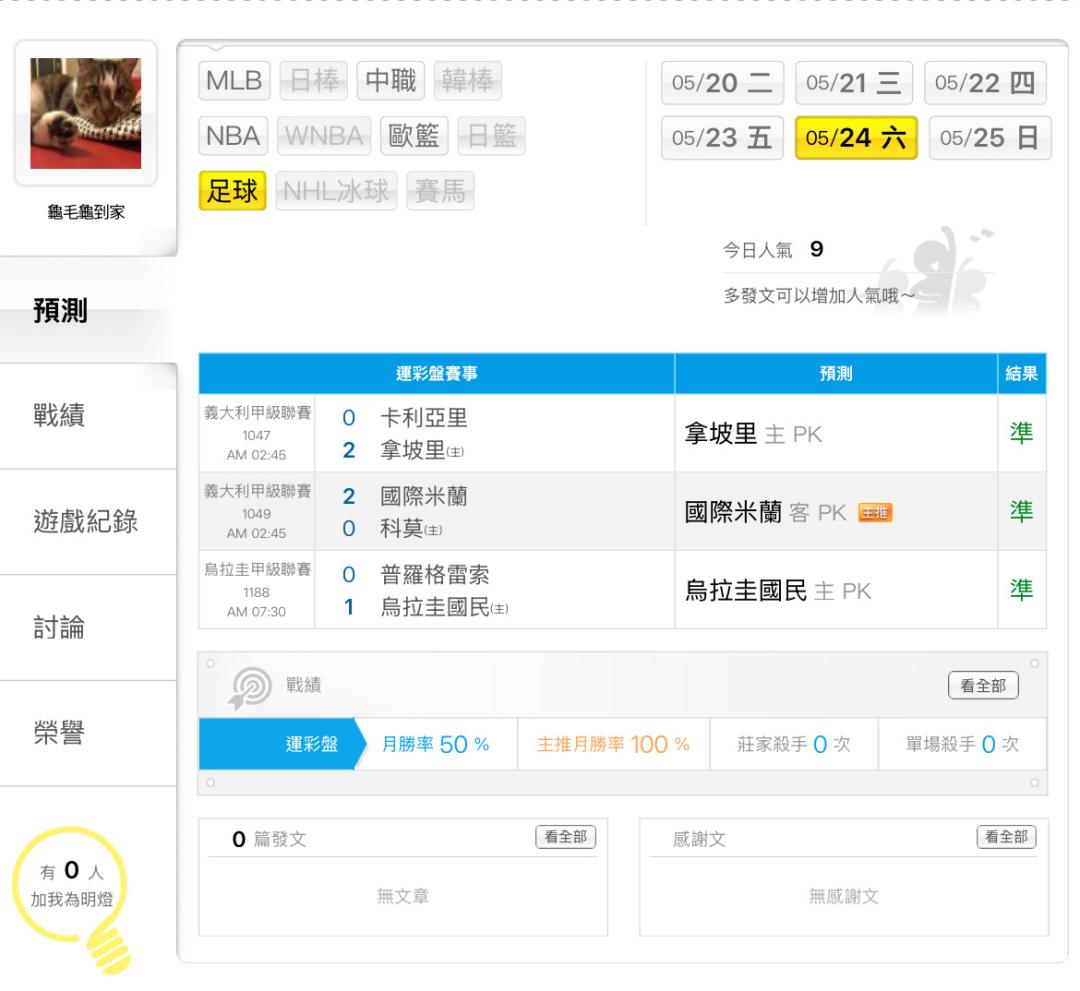Choose date 05/23 五
Viewport: 1080px width, 991px height.
tap(722, 138)
